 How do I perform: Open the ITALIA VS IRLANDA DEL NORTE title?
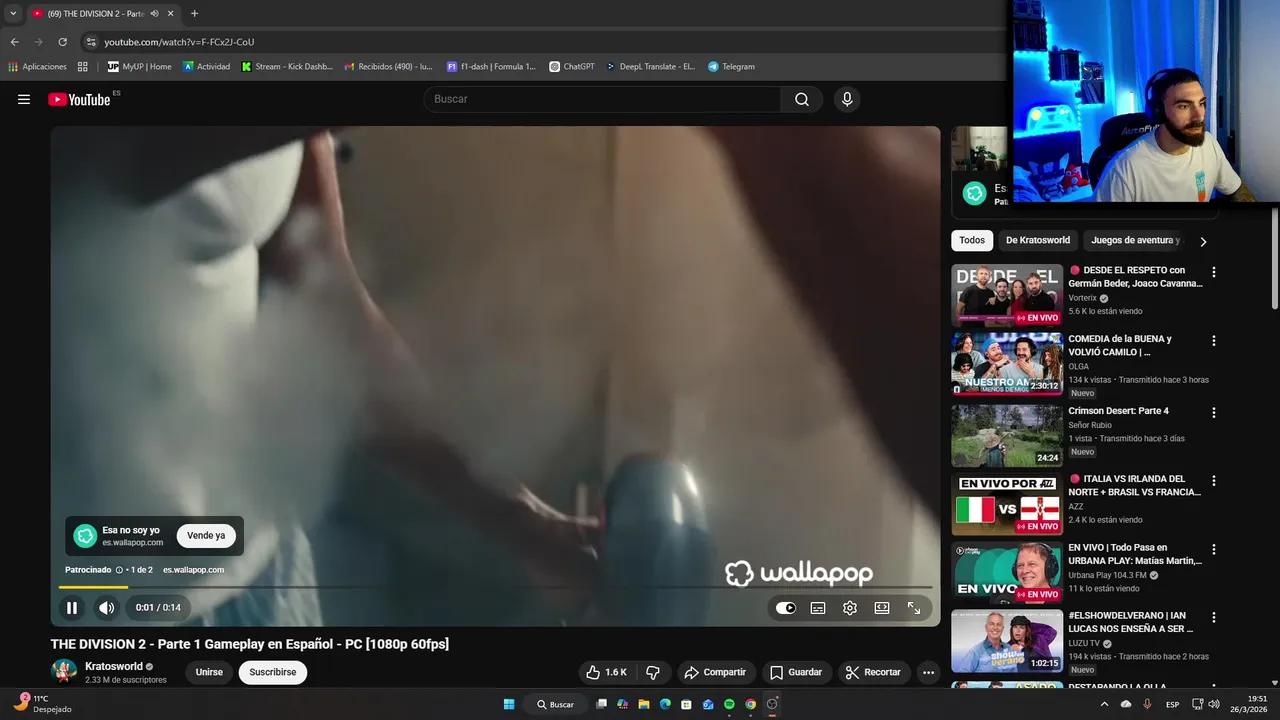click(x=1135, y=485)
